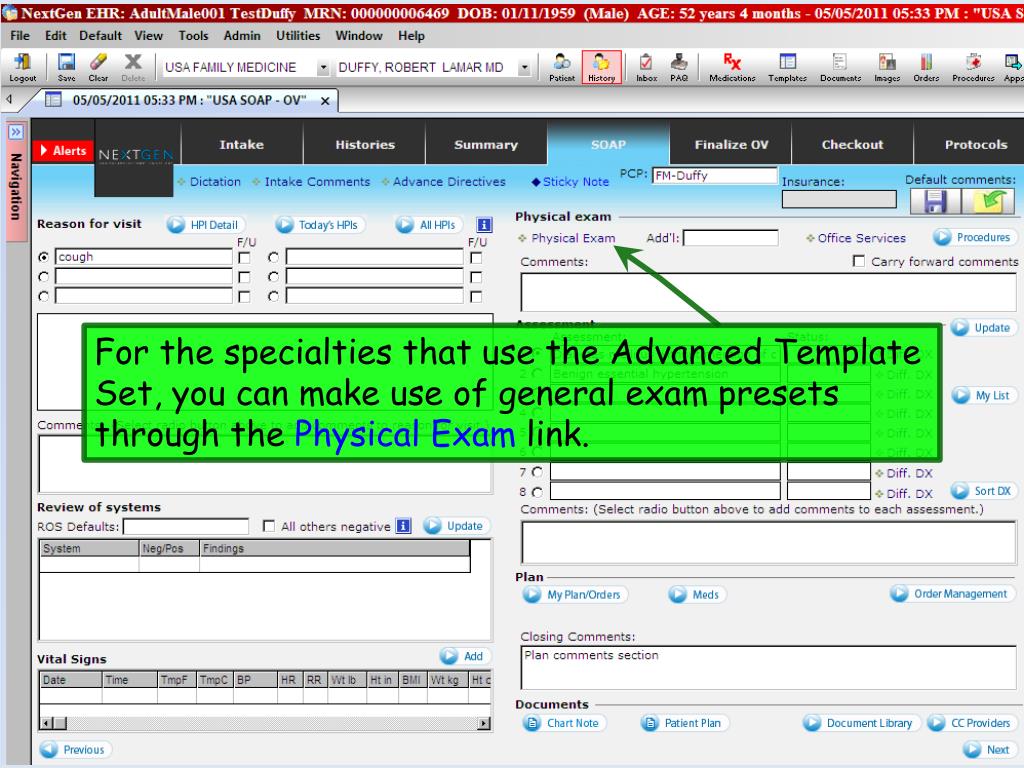Image resolution: width=1024 pixels, height=768 pixels.
Task: Select assessment 8 radio button
Action: pos(537,492)
